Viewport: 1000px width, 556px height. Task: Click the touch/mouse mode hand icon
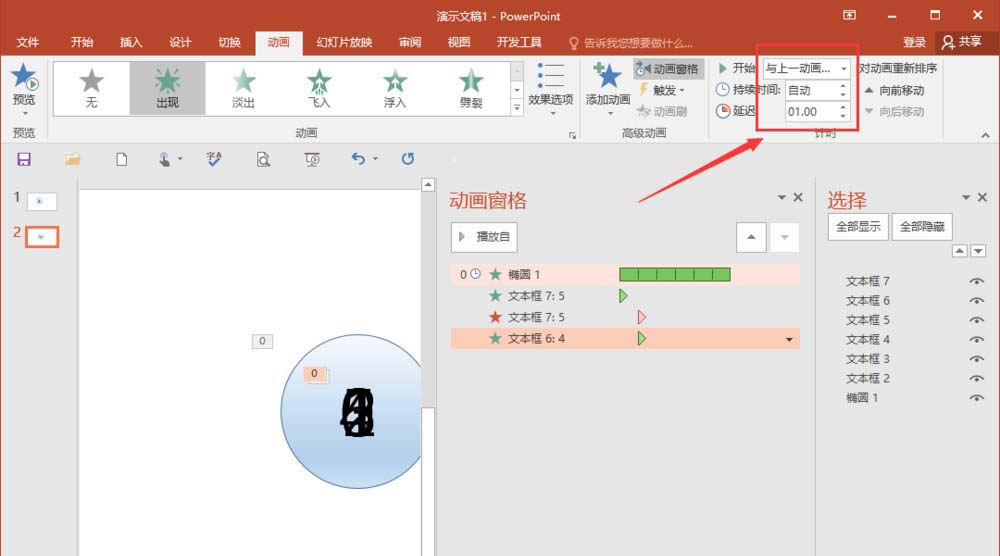pos(164,159)
